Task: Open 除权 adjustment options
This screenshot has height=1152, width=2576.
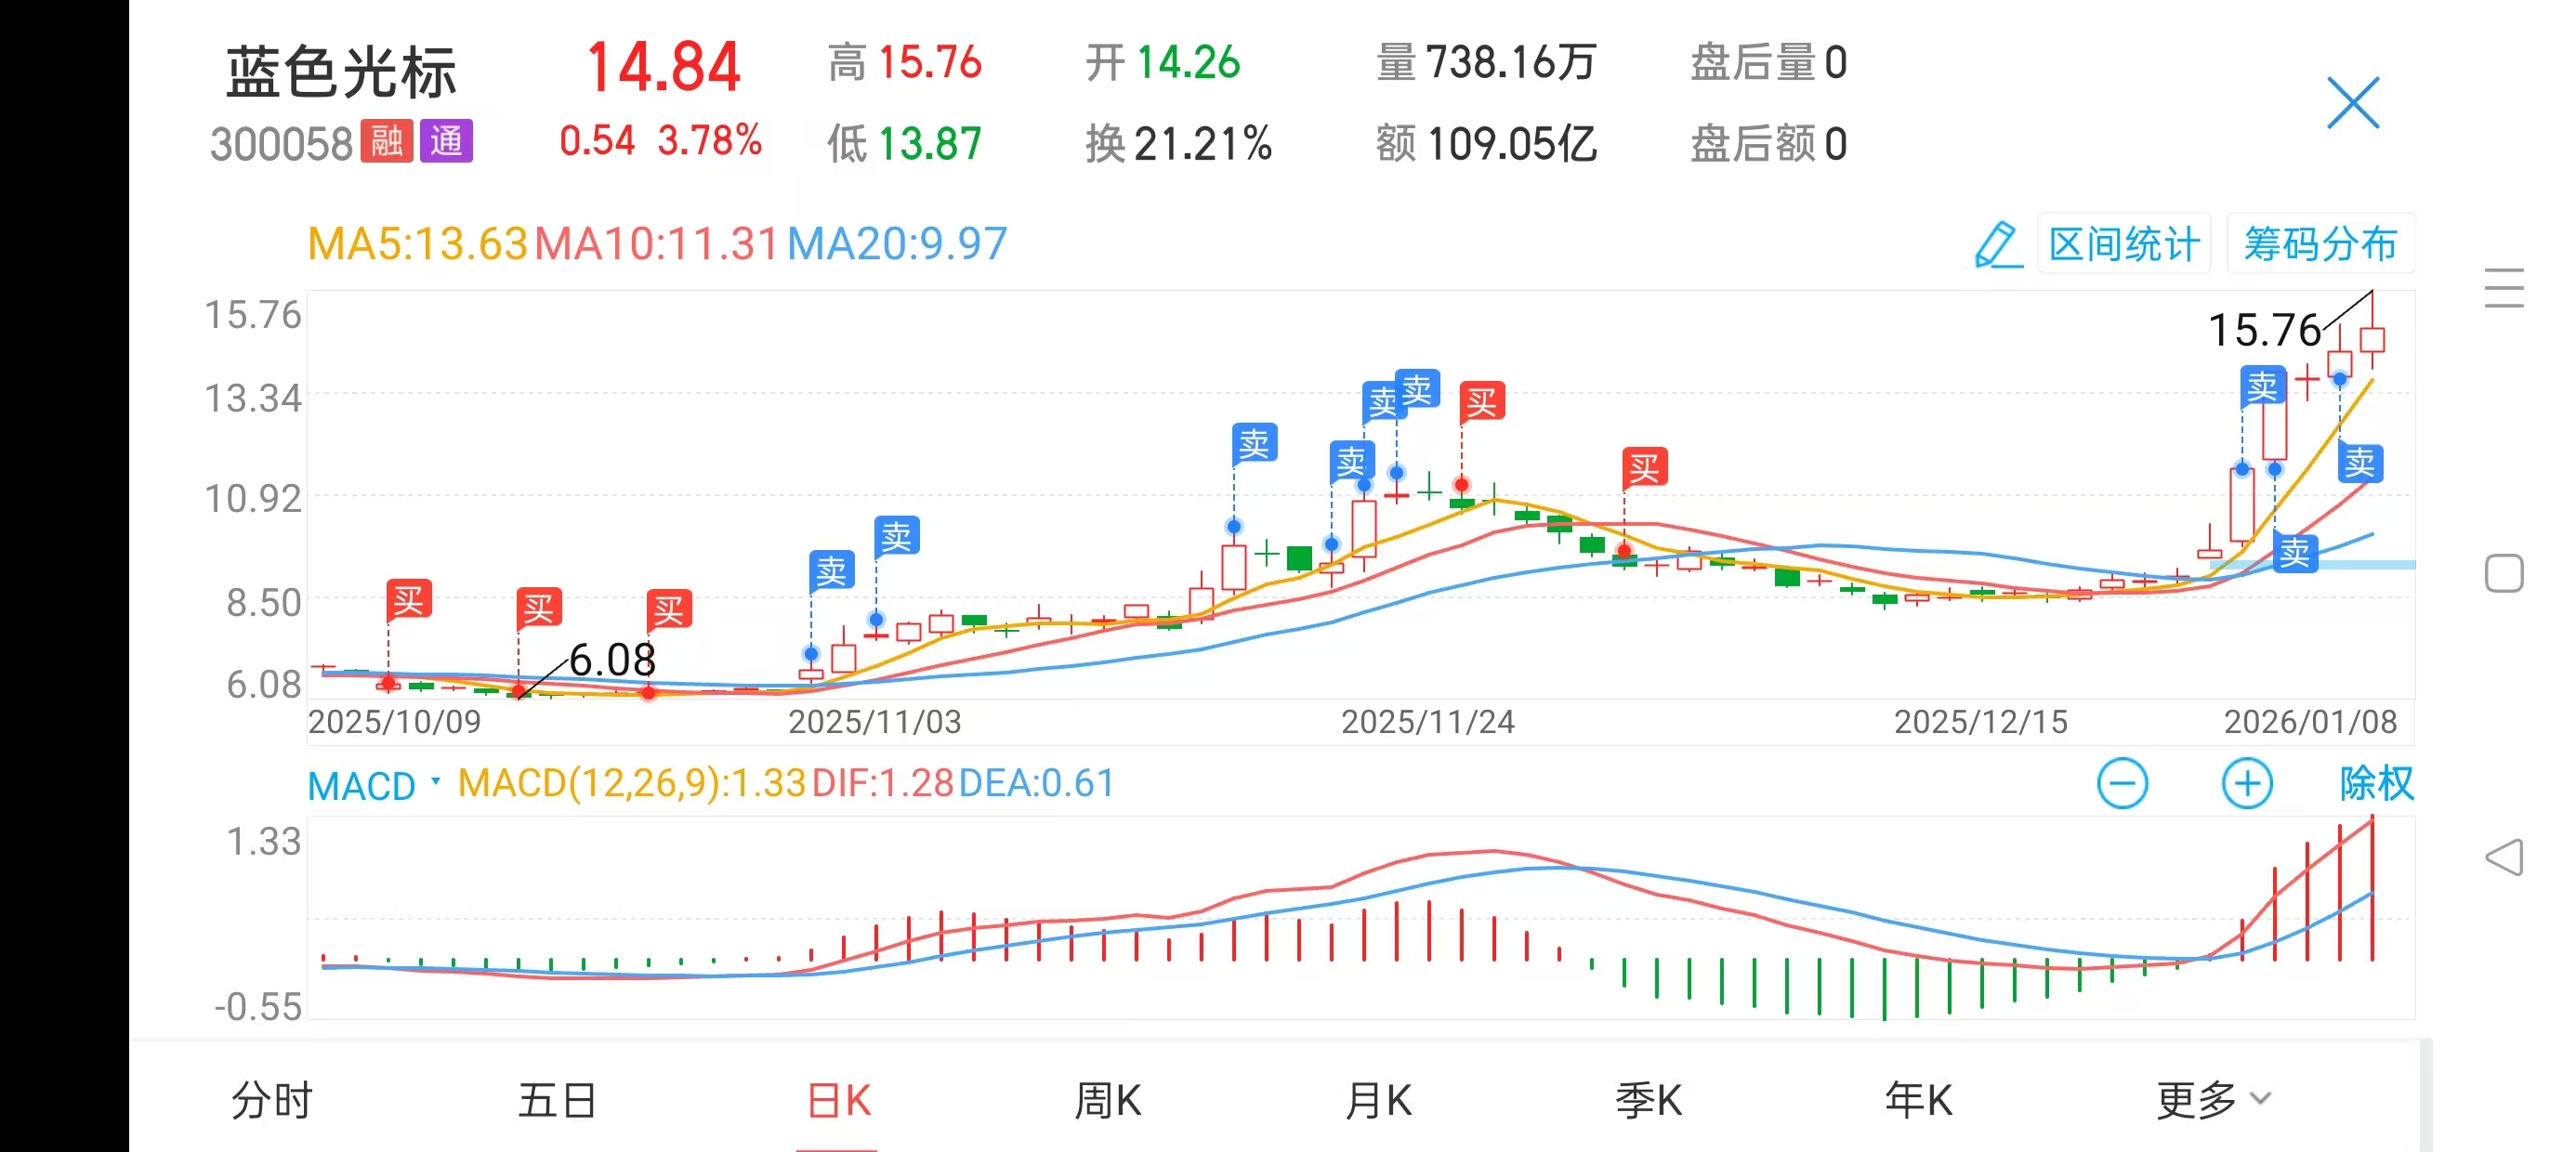Action: [x=2376, y=783]
